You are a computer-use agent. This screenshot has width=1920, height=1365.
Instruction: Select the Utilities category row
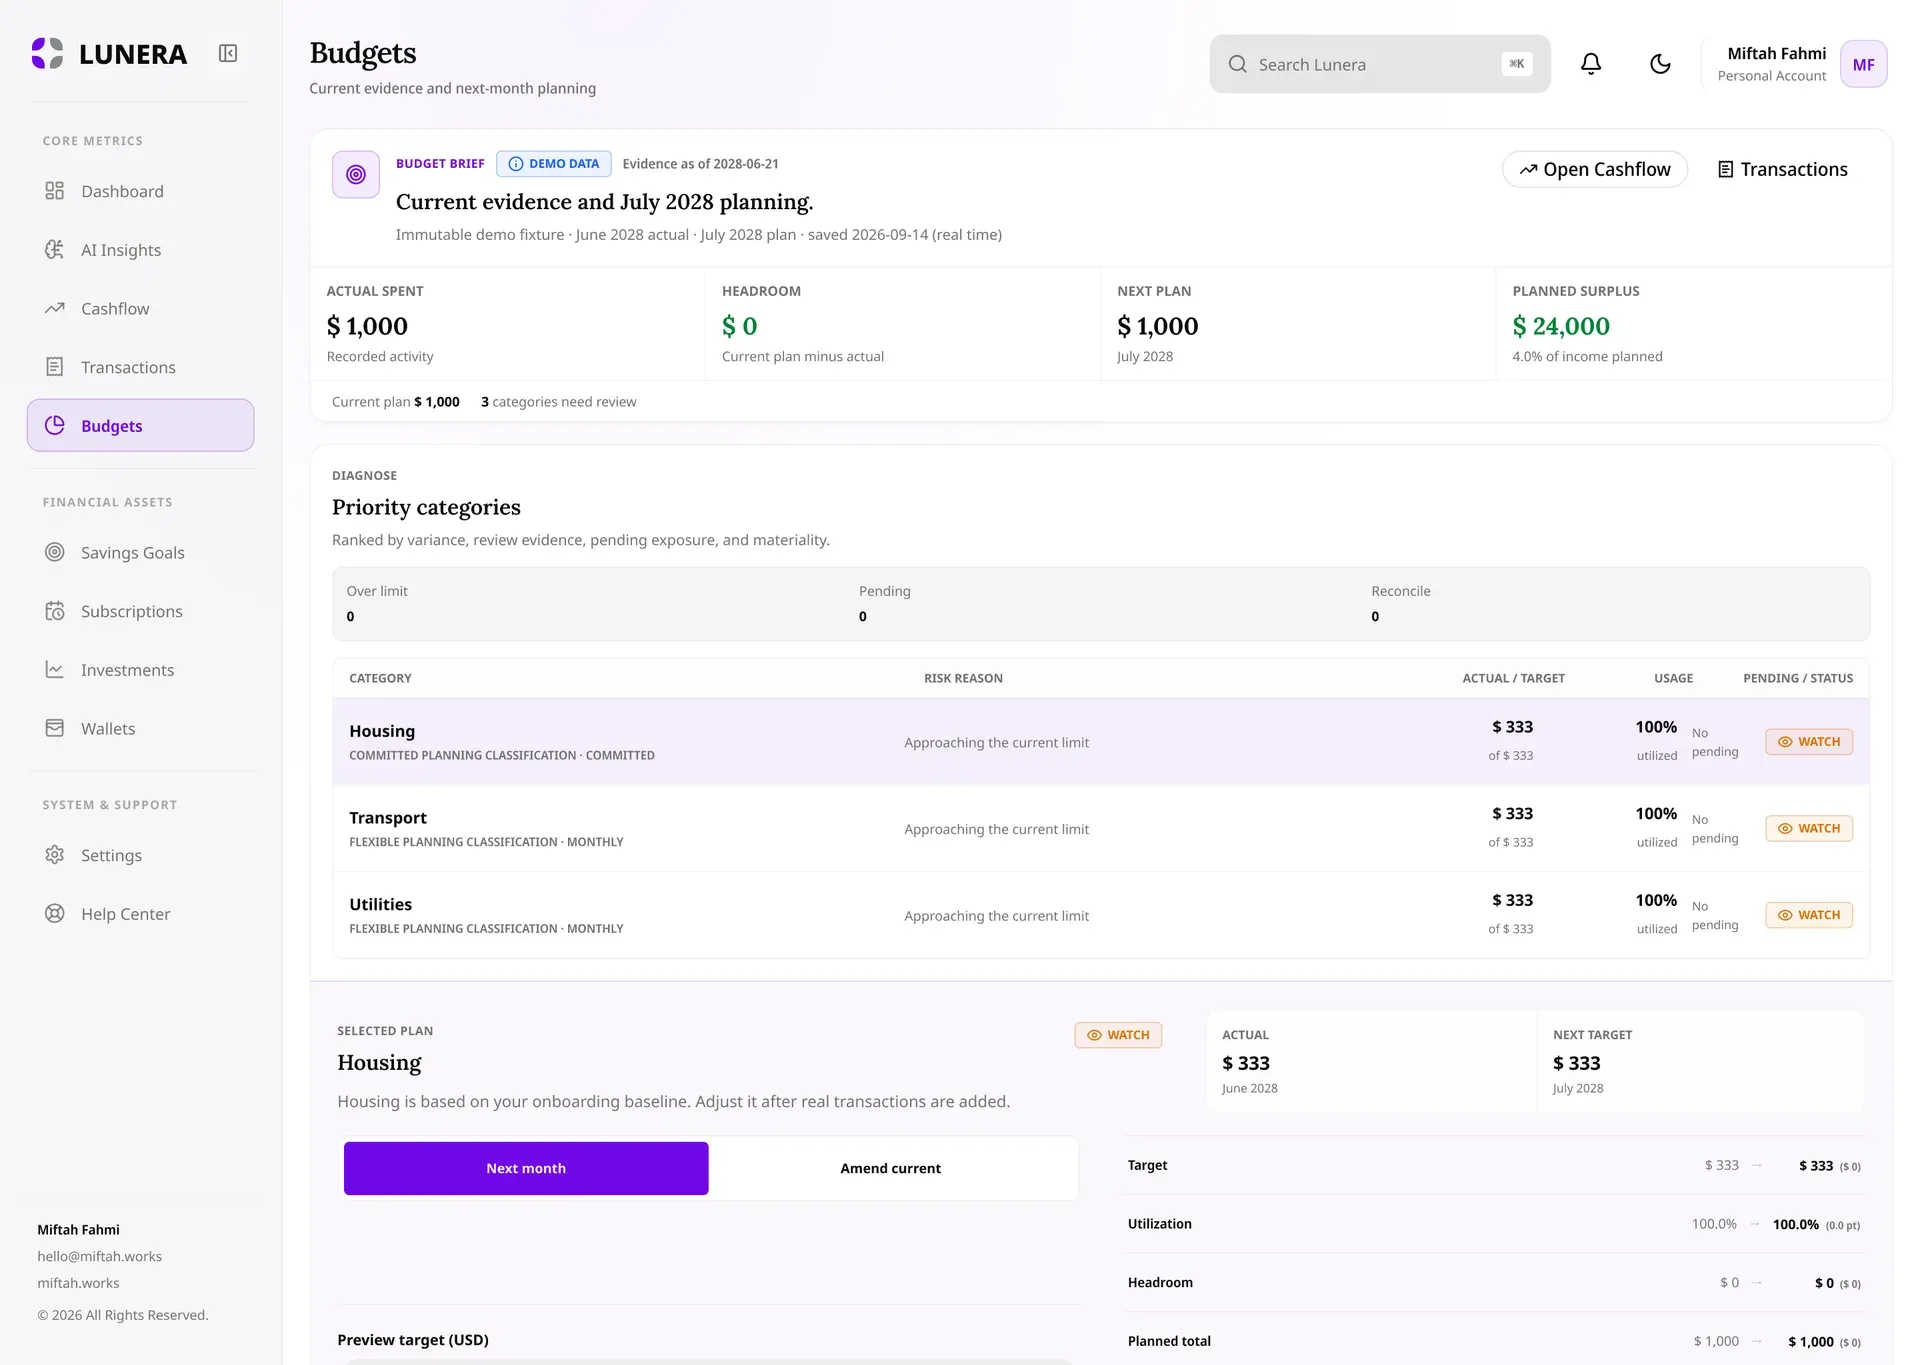click(1101, 915)
